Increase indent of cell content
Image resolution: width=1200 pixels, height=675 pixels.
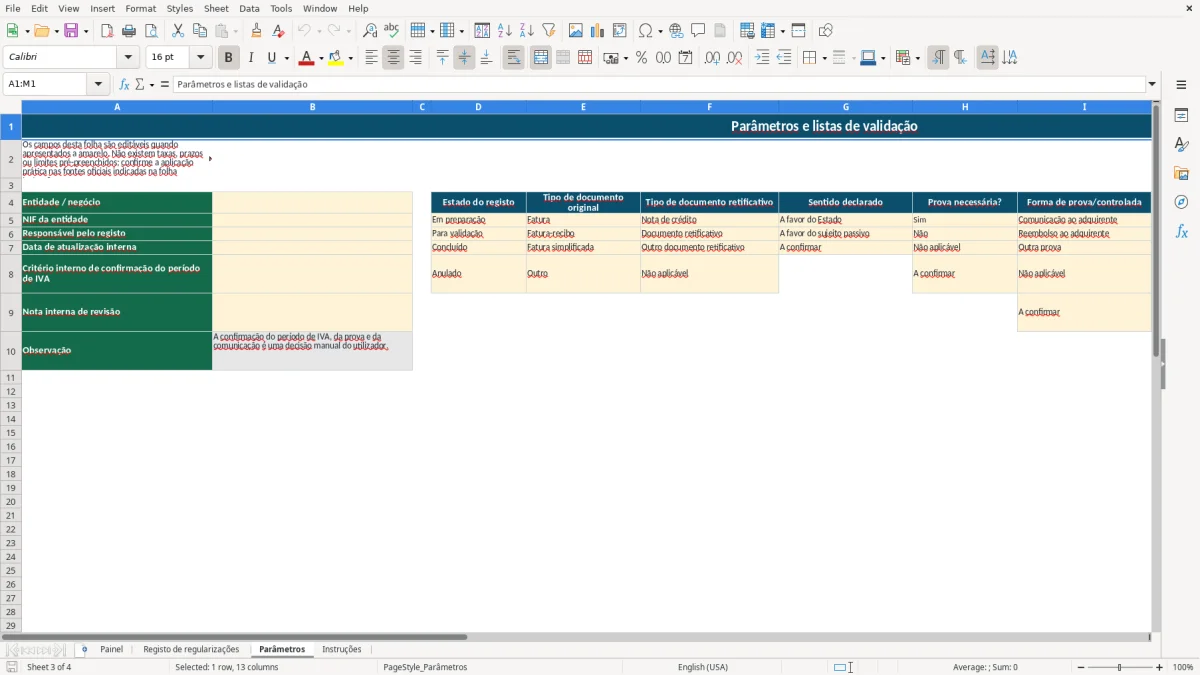(762, 58)
